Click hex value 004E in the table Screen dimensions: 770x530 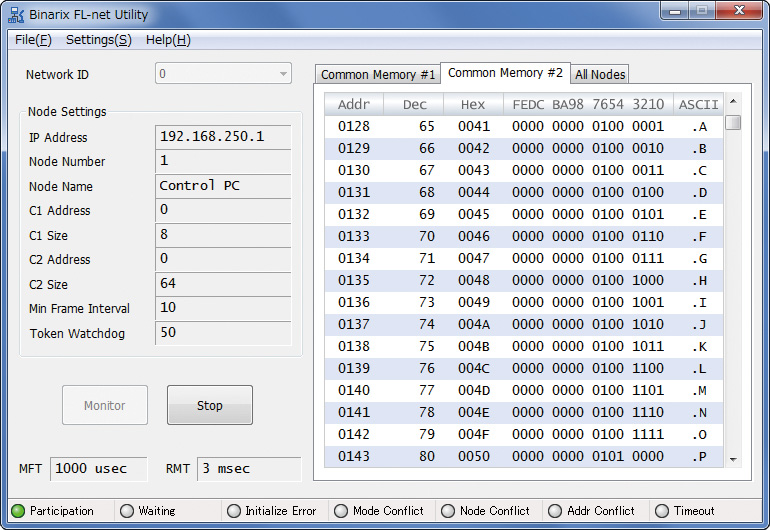click(474, 413)
